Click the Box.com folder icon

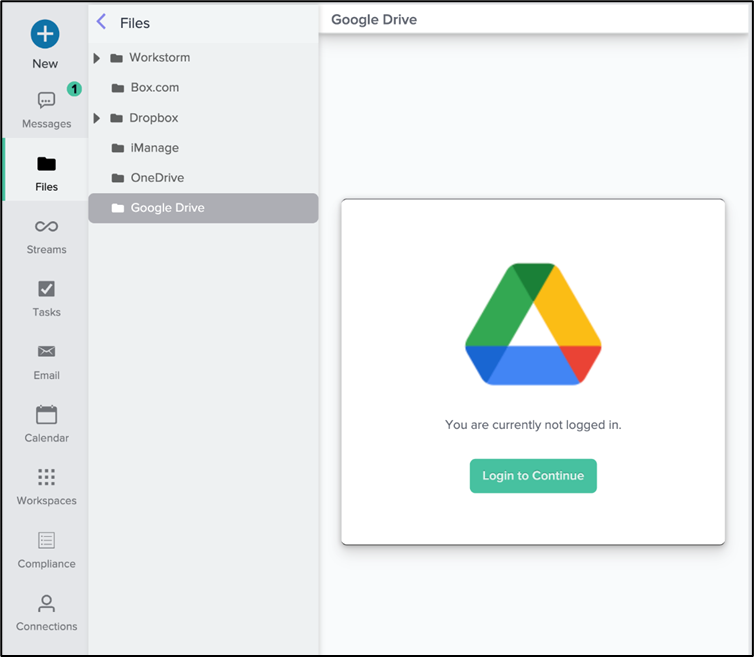(x=118, y=88)
